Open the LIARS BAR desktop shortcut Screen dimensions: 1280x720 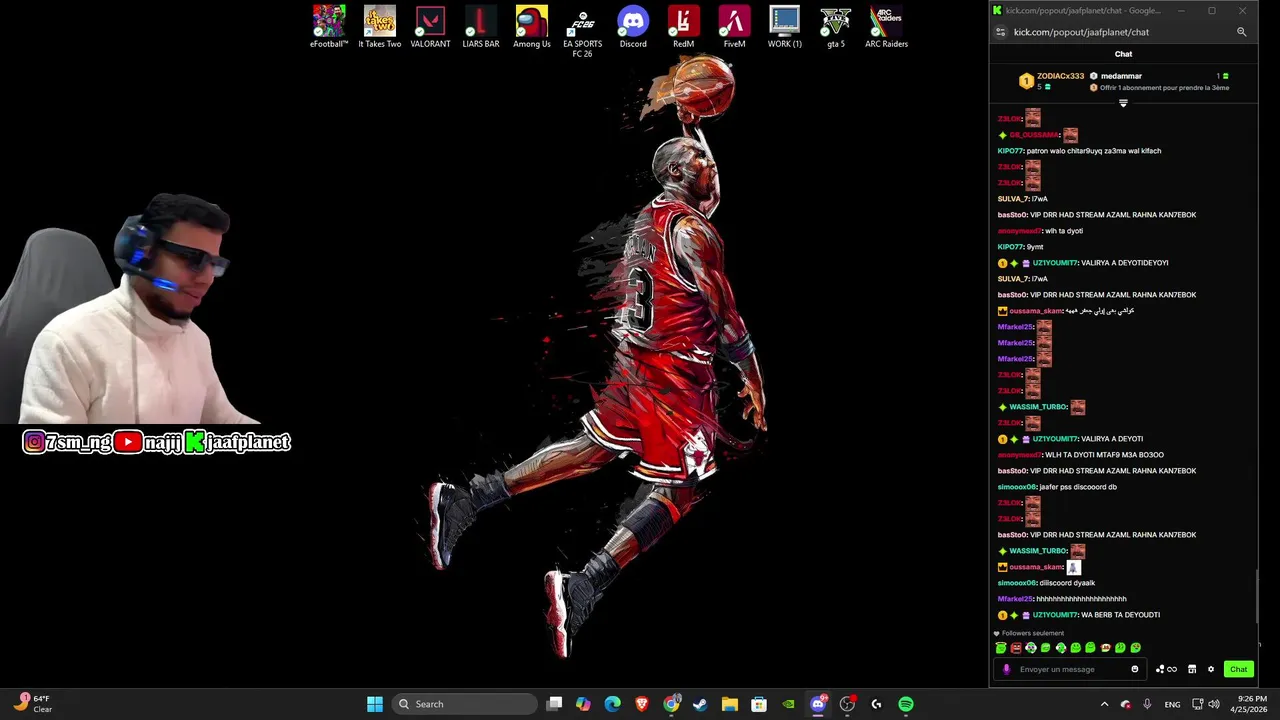pos(481,27)
